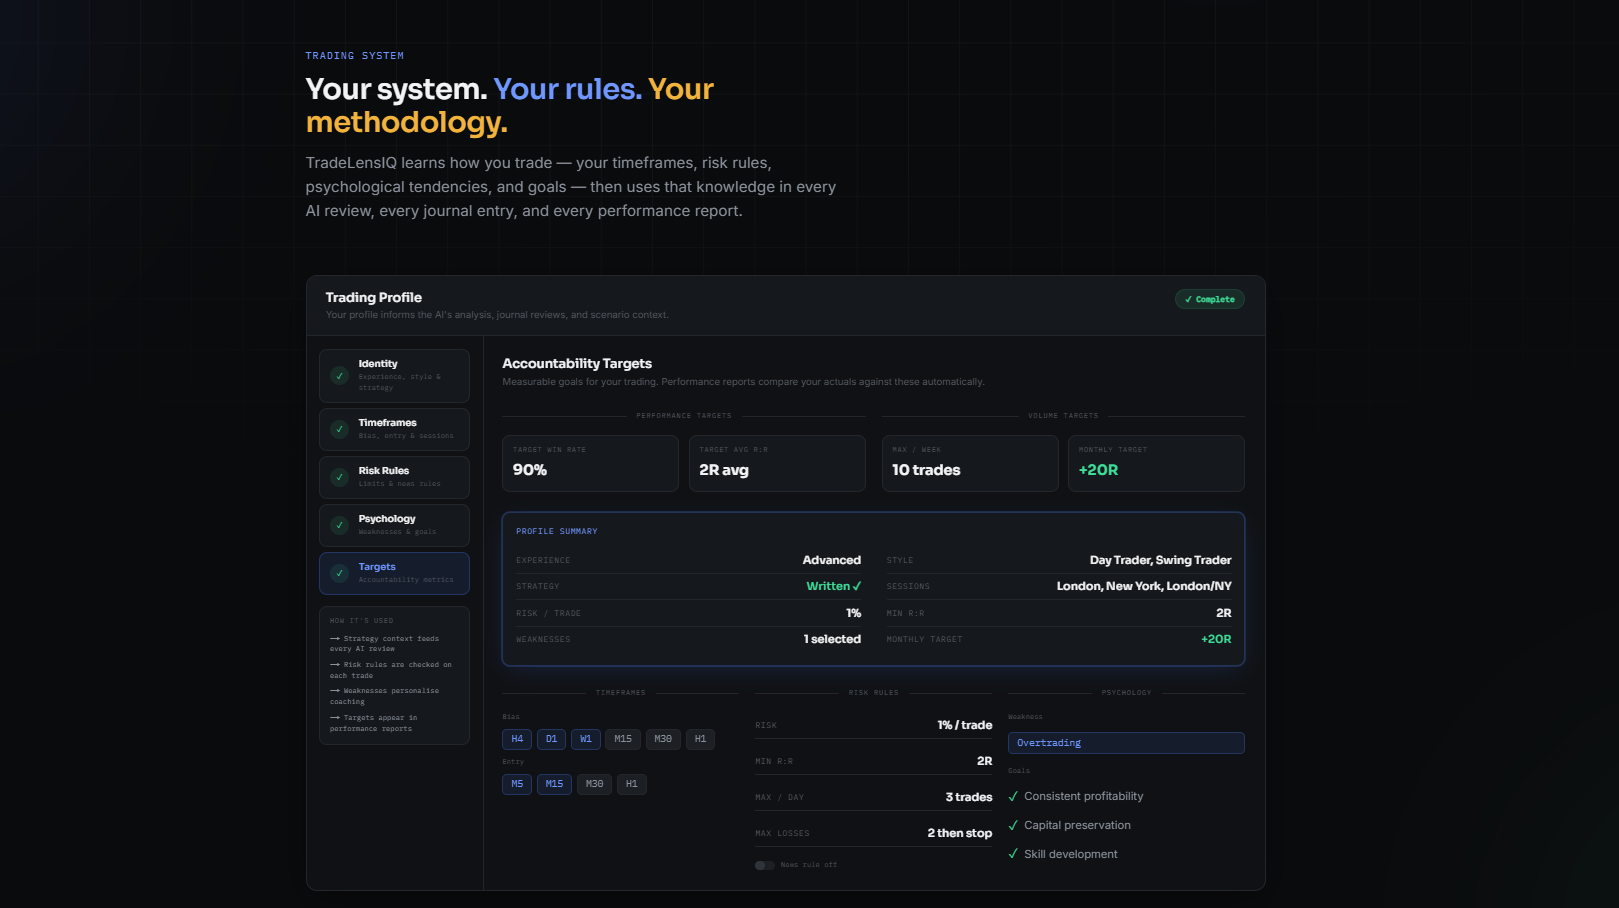Screen dimensions: 1619x908
Task: Click the Capital preservation goal text
Action: pos(1078,826)
